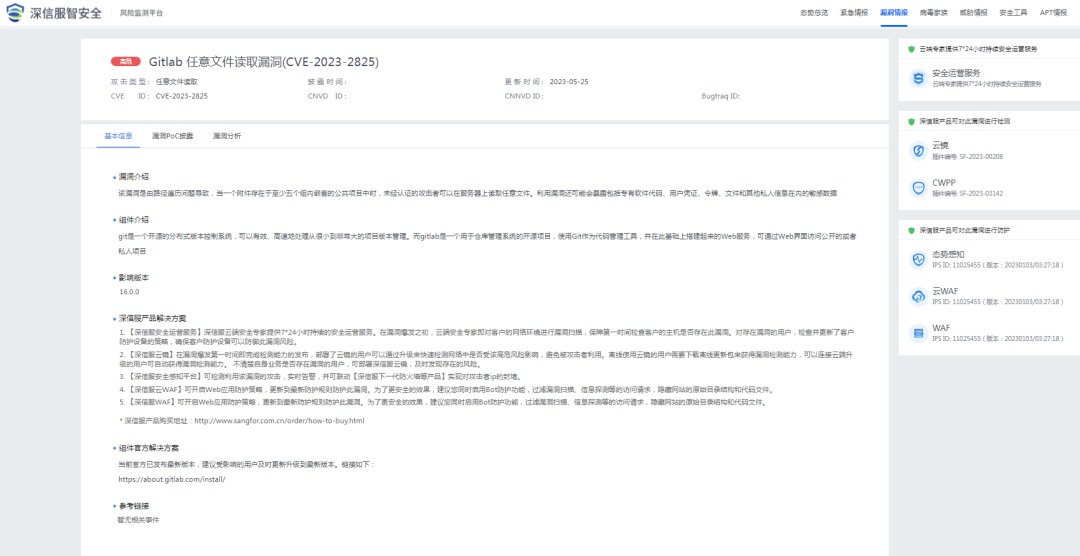Open the WAF product title
1080x556 pixels.
point(941,329)
